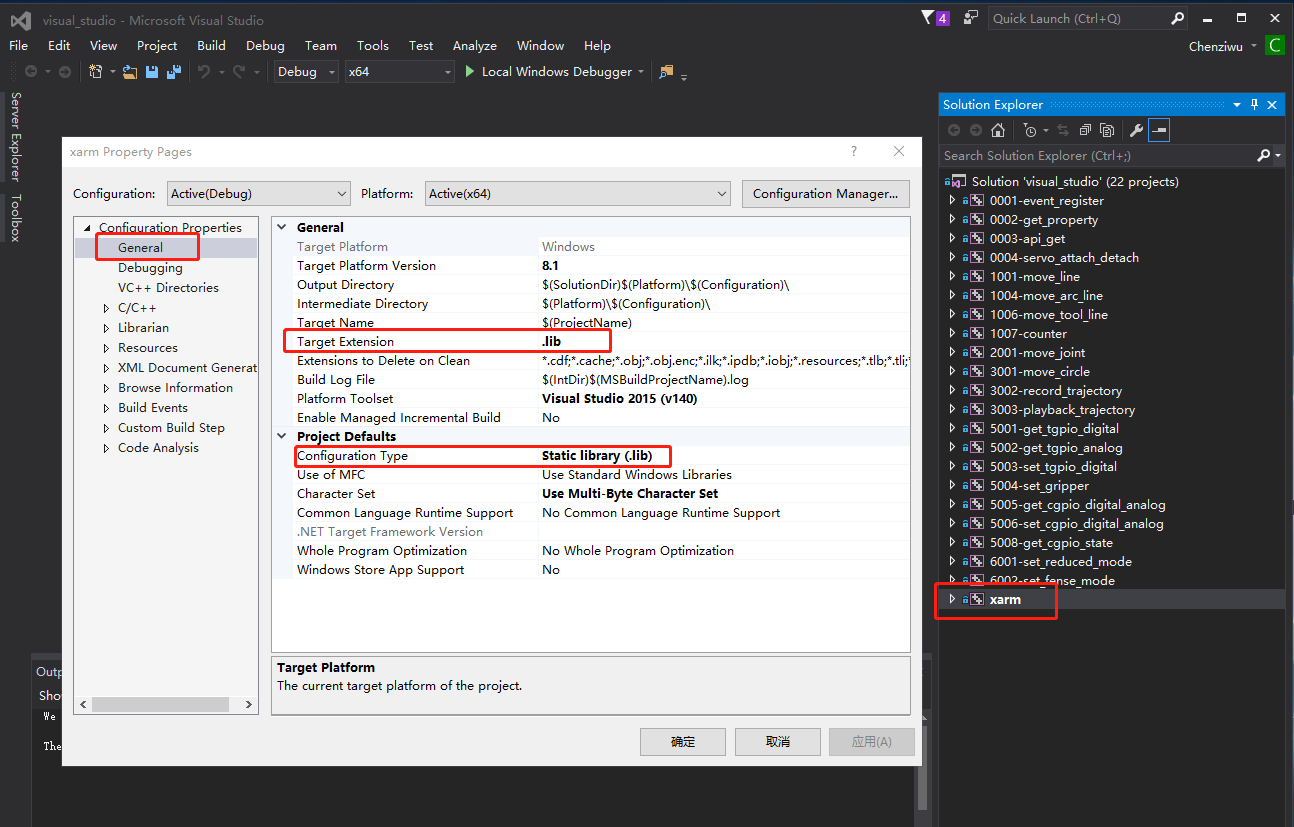Screen dimensions: 1294x827
Task: Expand the C/C++ property node
Action: (x=107, y=308)
